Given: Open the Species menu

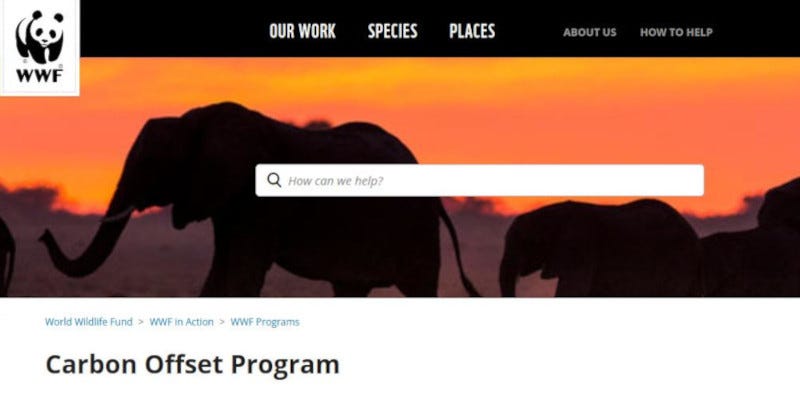Looking at the screenshot, I should 392,32.
